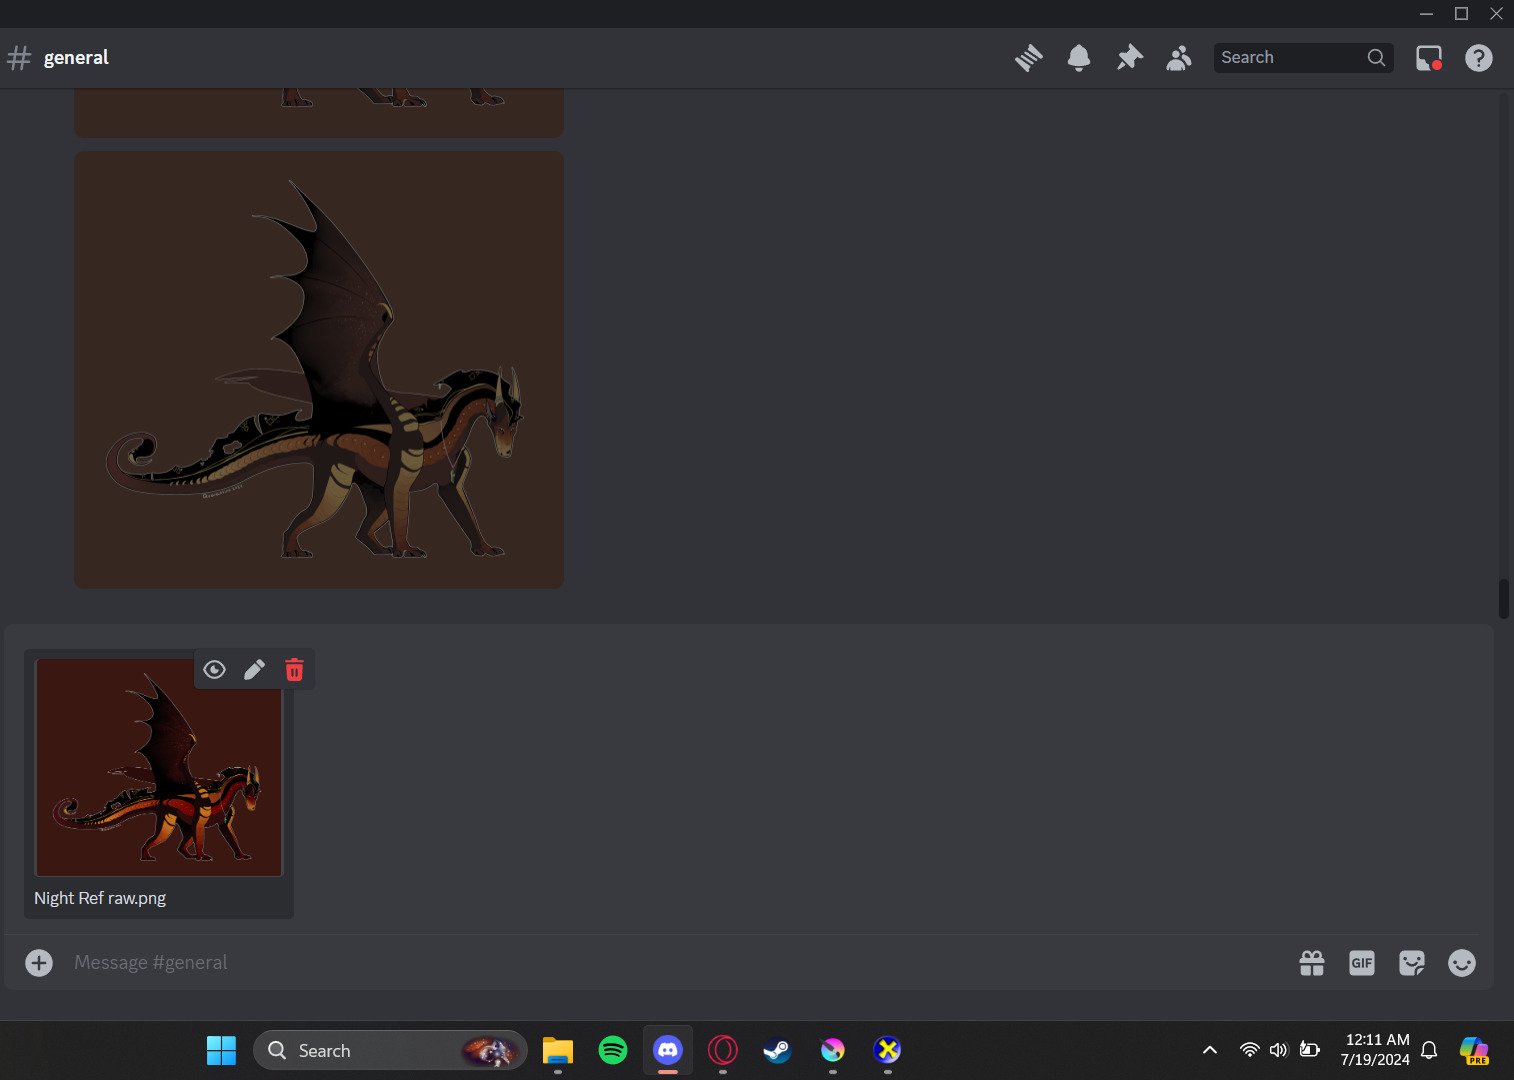Open the attachment plus menu
Viewport: 1514px width, 1080px height.
39,963
